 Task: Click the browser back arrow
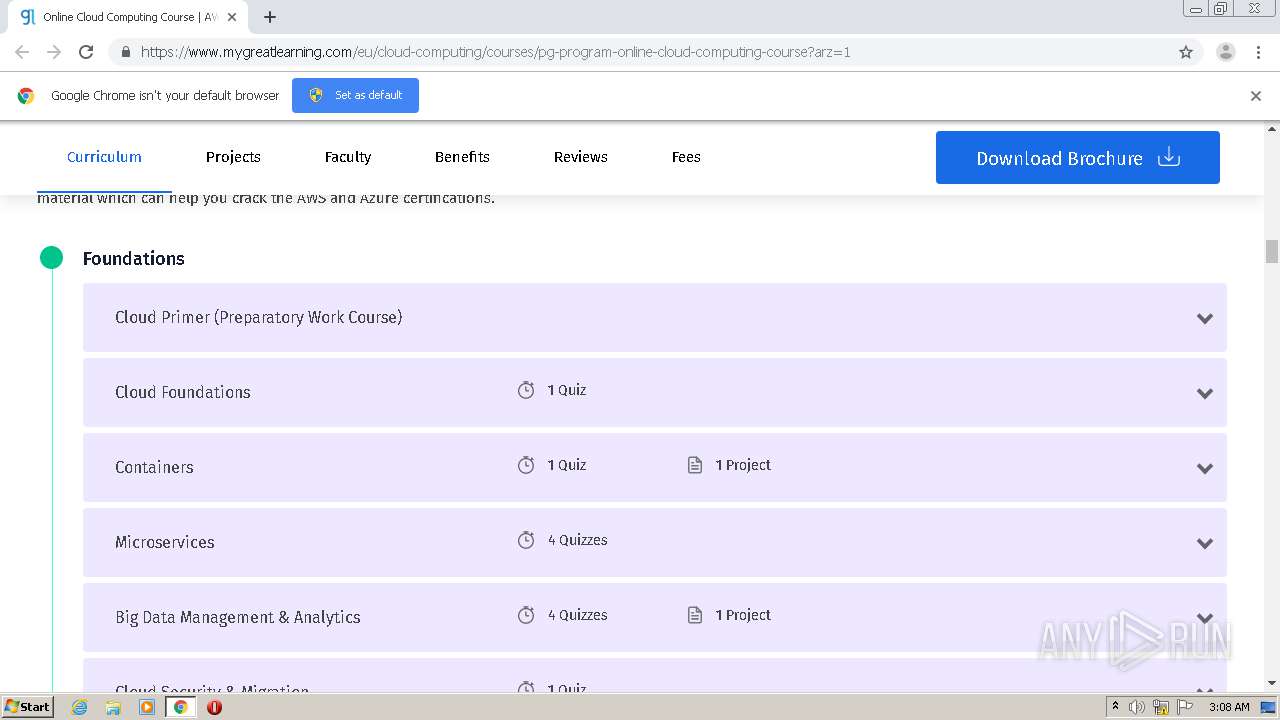pyautogui.click(x=22, y=52)
